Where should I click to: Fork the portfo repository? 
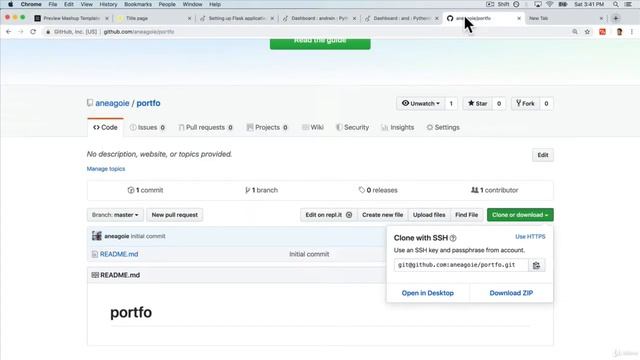tap(525, 104)
